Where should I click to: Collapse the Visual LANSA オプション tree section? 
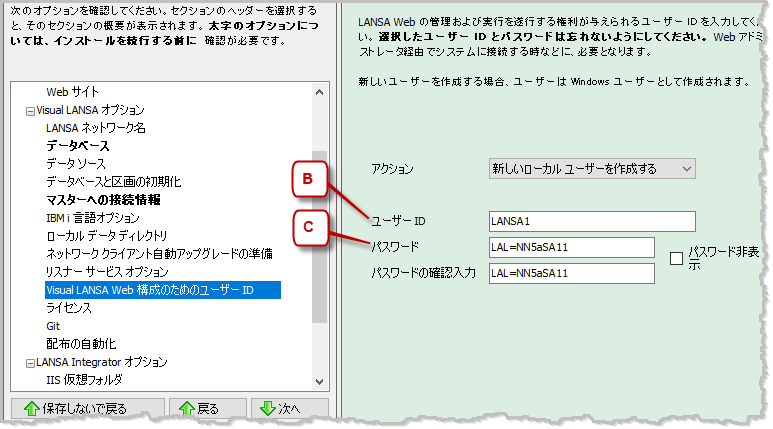pos(30,111)
